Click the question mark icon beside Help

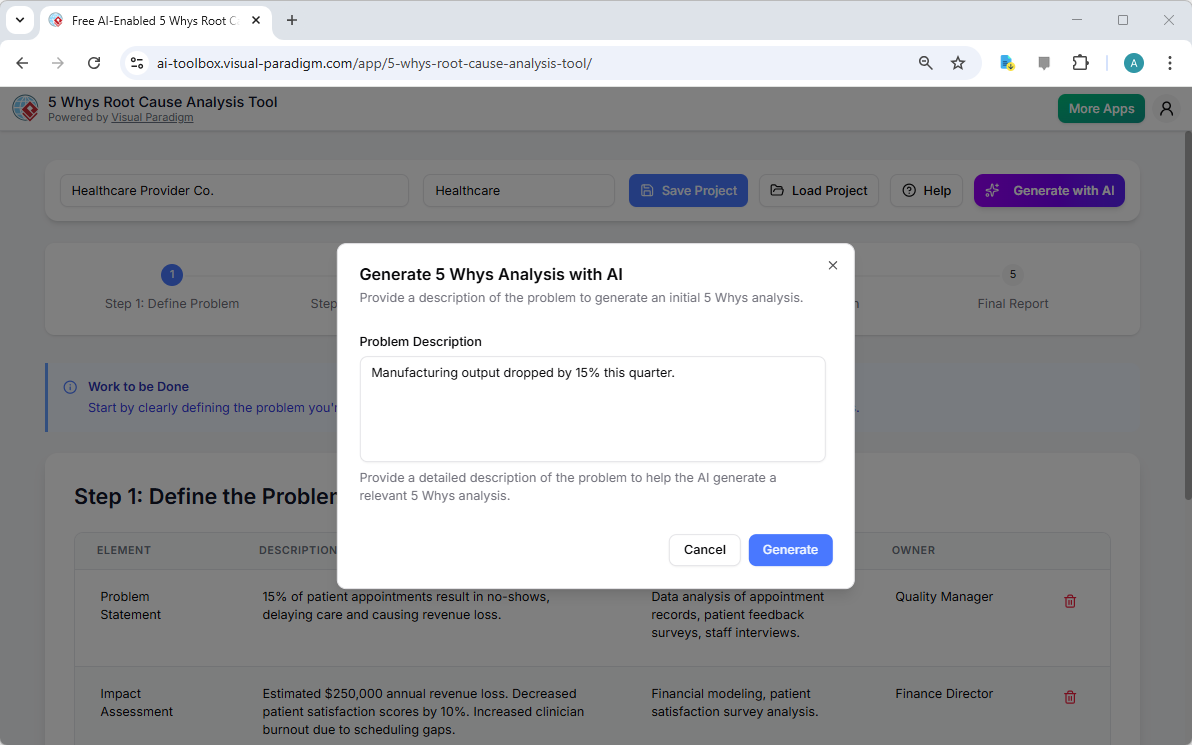pyautogui.click(x=908, y=190)
